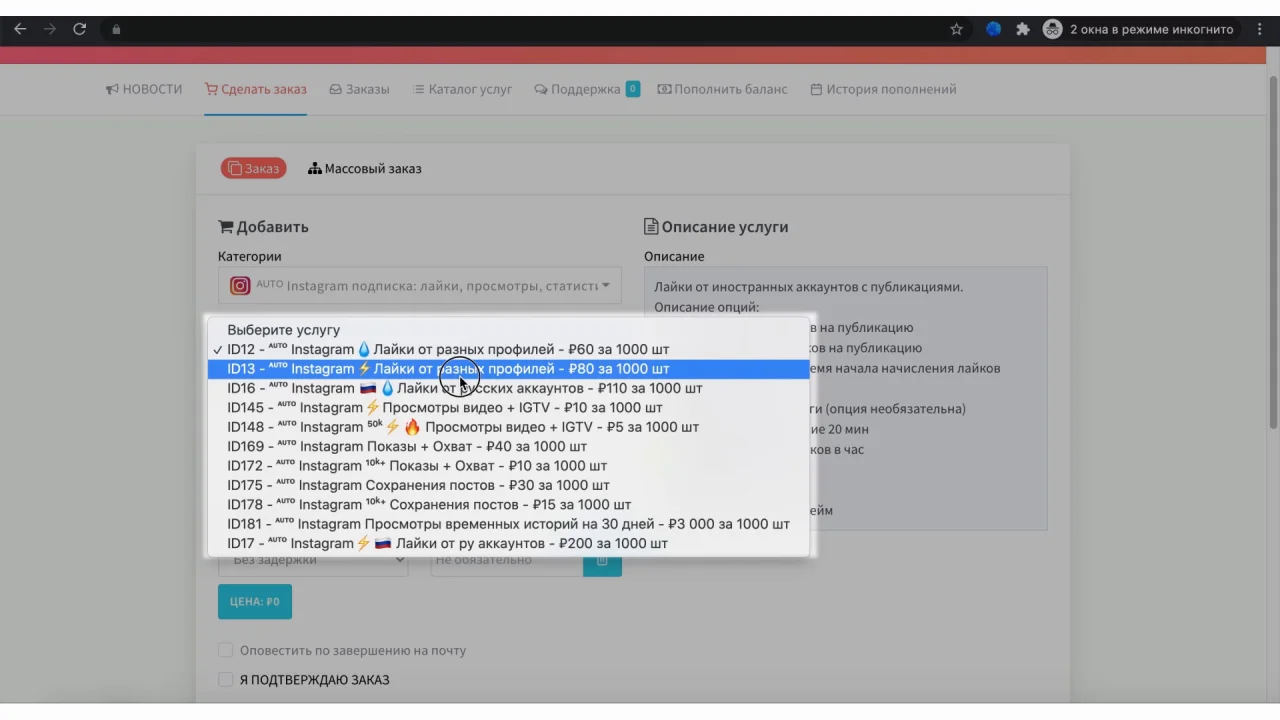Pick ID175 Сохранения постов ₽30
This screenshot has height=720, width=1280.
[x=508, y=485]
